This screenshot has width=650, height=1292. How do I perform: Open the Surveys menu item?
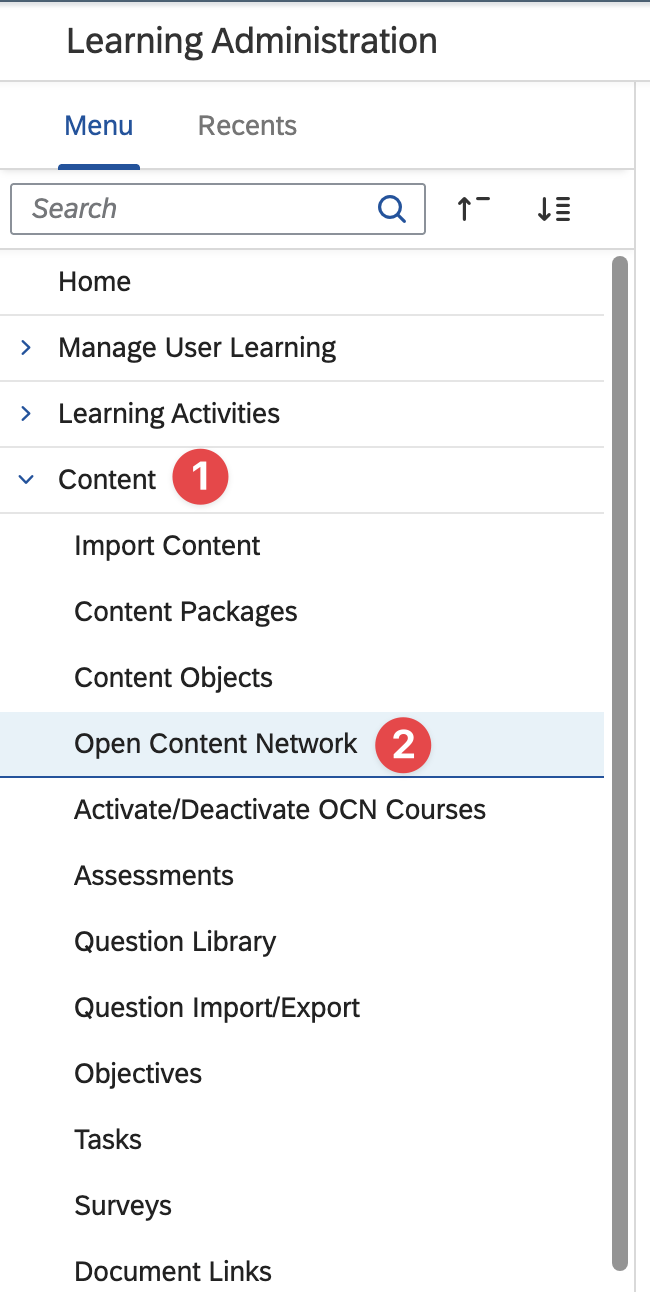123,1206
